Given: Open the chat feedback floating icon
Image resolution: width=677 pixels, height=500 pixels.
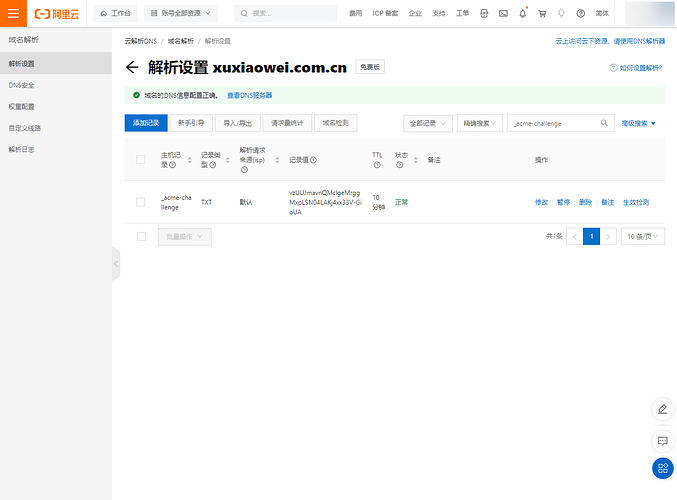Looking at the screenshot, I should [x=662, y=440].
